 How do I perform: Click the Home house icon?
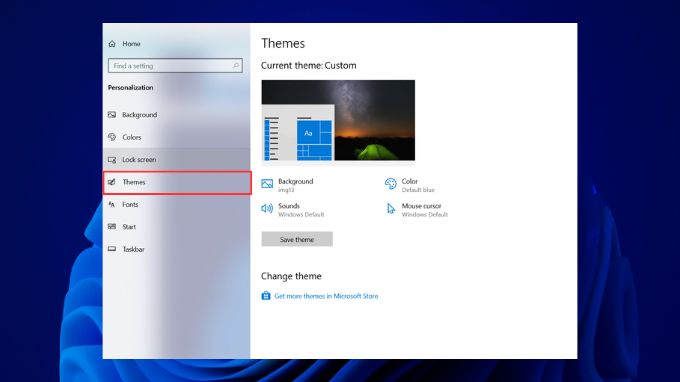(112, 44)
